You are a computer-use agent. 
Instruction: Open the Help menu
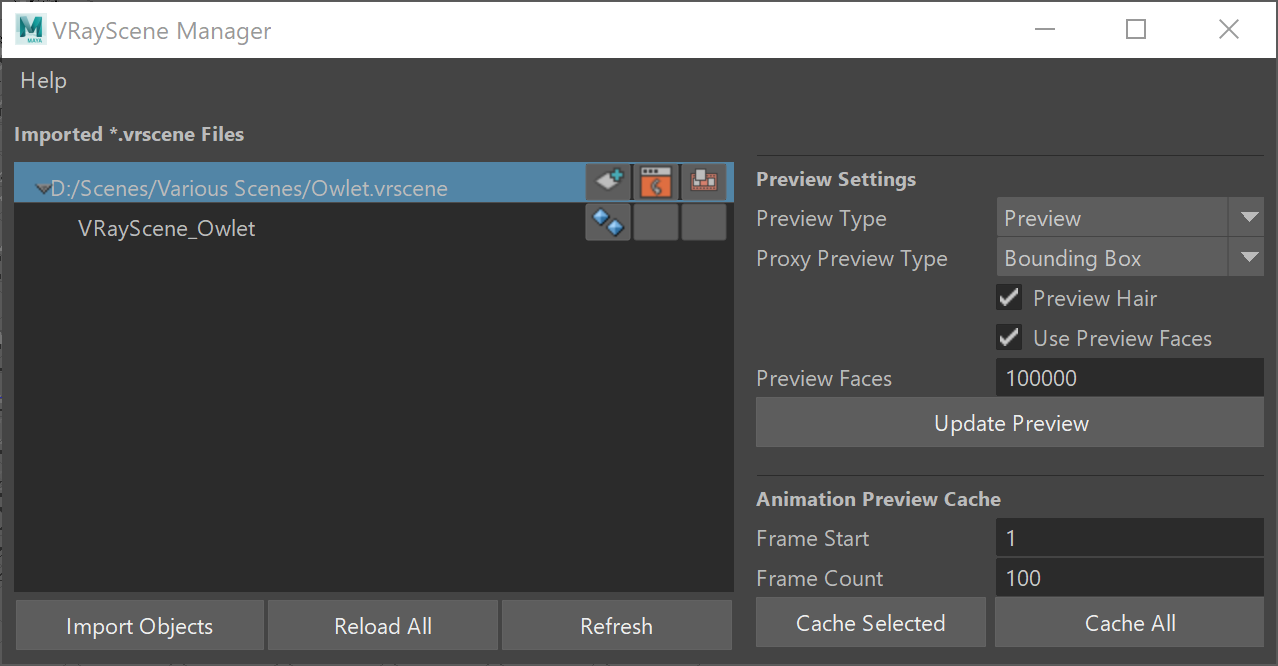[x=43, y=81]
